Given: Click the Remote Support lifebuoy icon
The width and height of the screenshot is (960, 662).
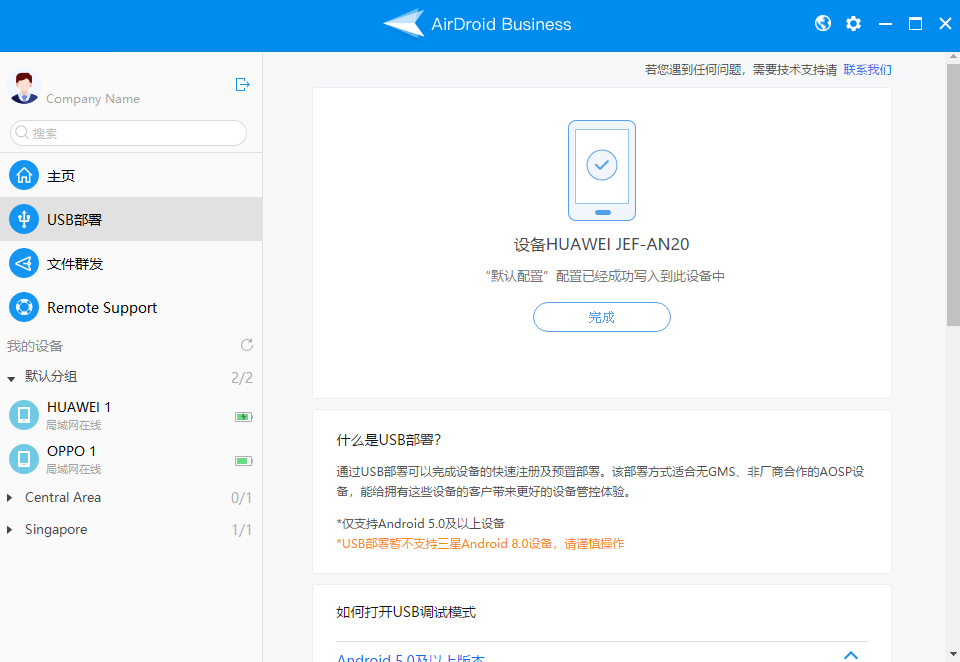Looking at the screenshot, I should pyautogui.click(x=24, y=307).
